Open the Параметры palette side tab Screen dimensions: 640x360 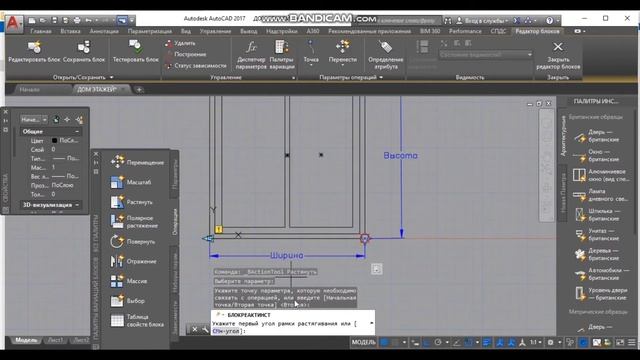click(x=174, y=174)
